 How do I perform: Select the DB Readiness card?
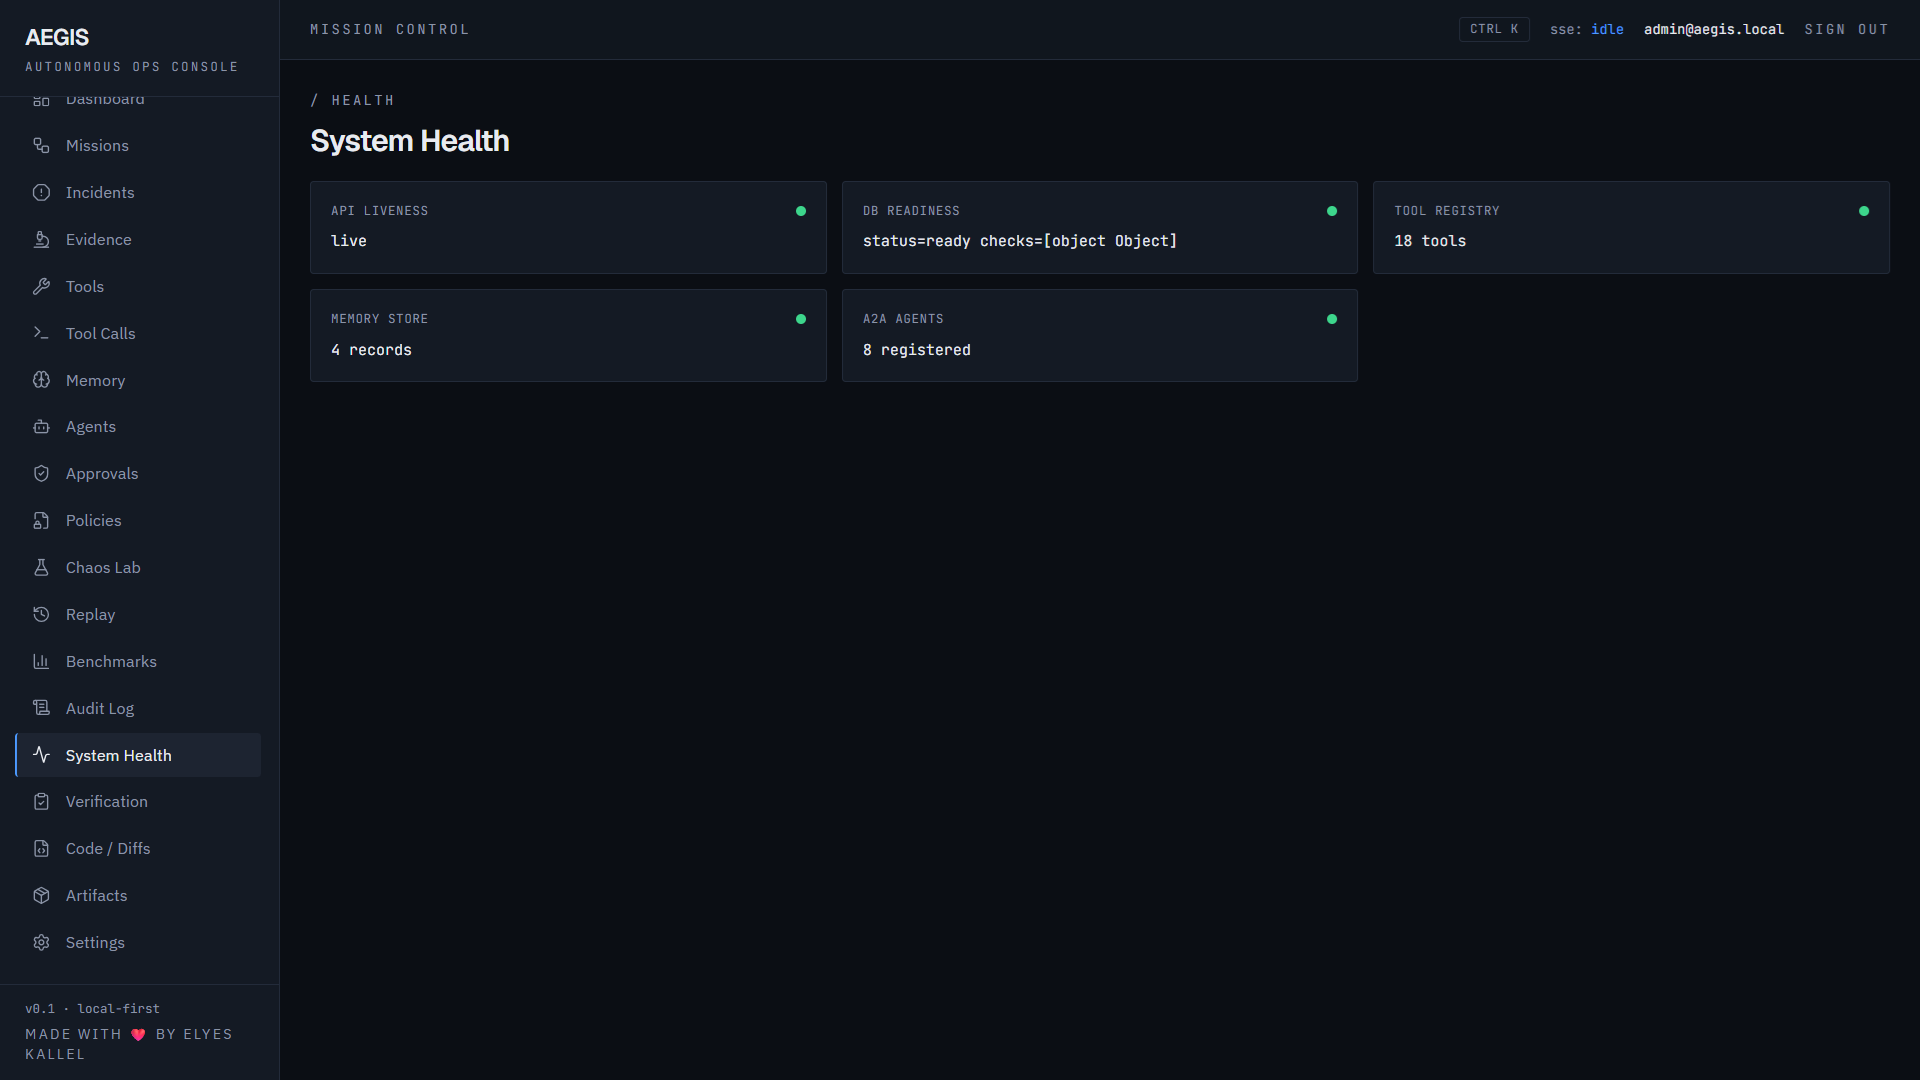click(x=1100, y=227)
